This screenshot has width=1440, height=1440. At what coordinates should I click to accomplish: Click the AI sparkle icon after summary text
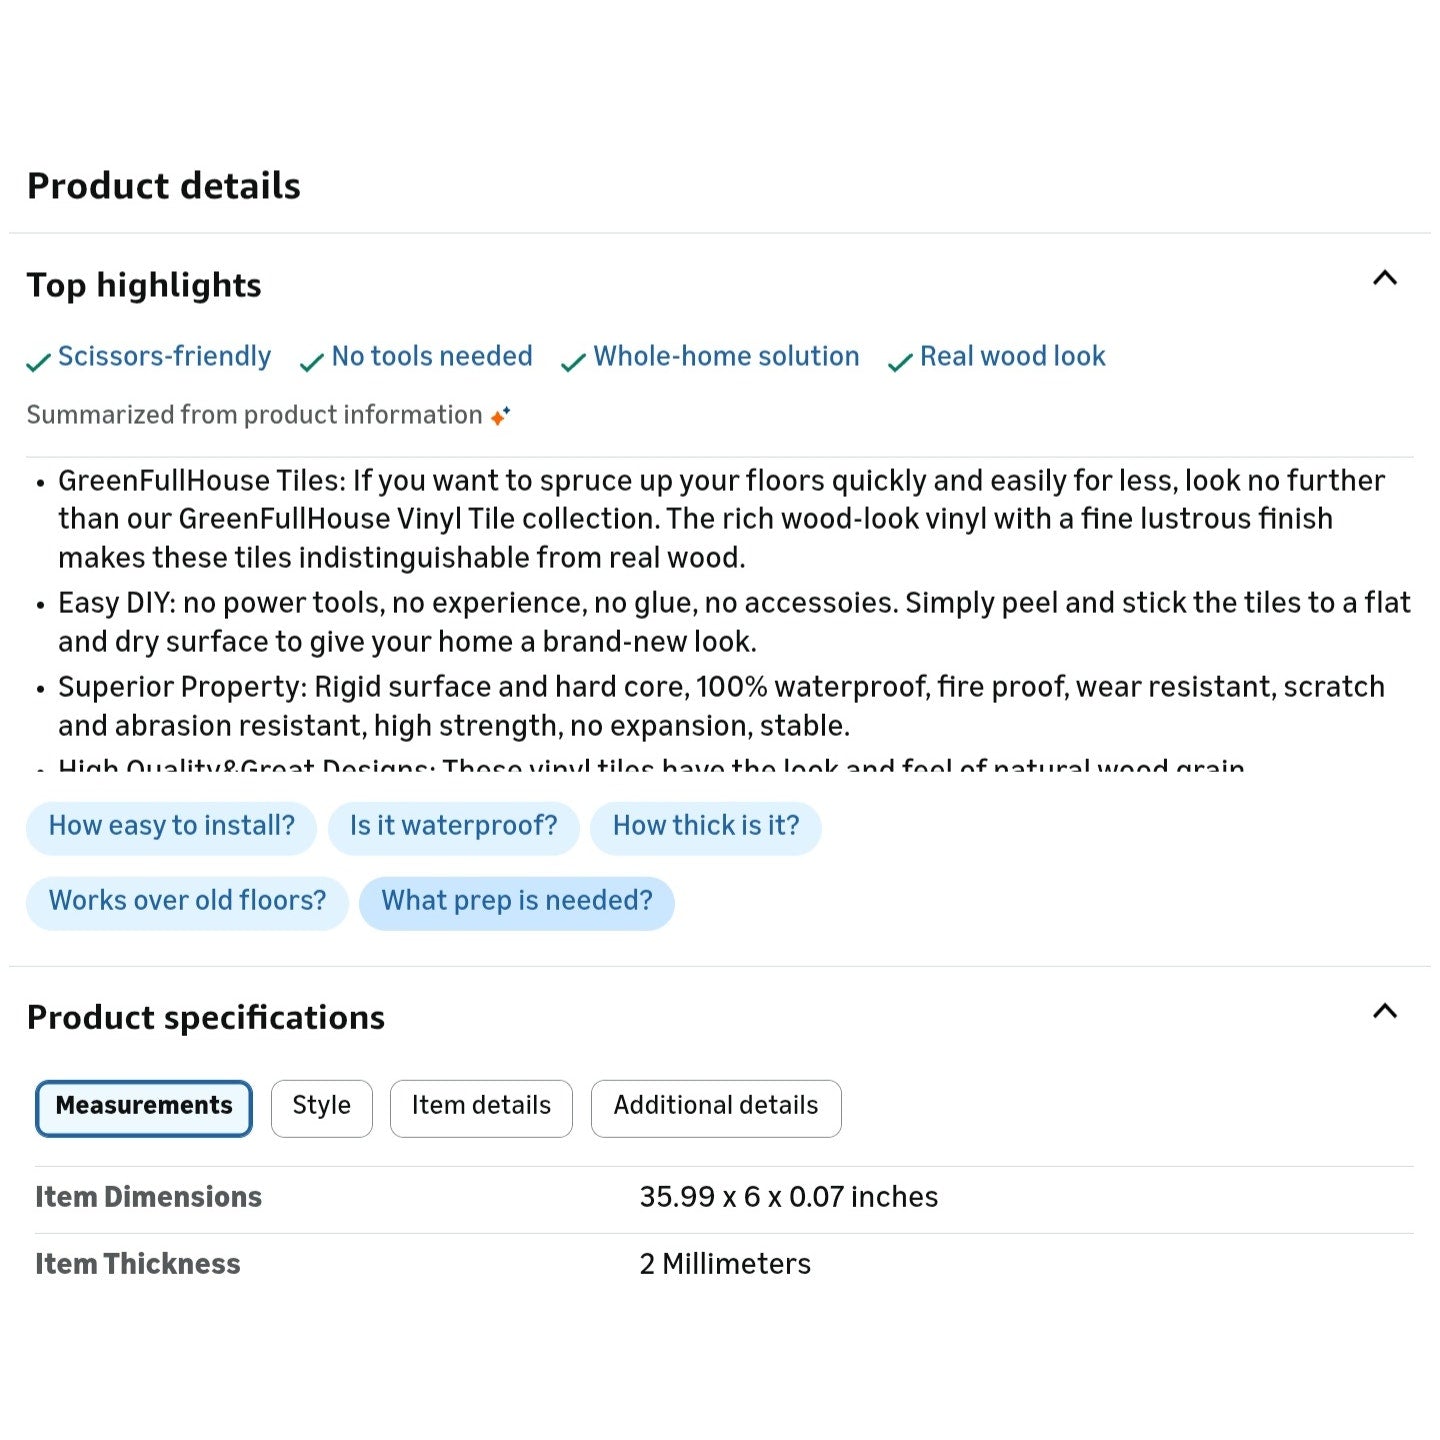tap(501, 415)
